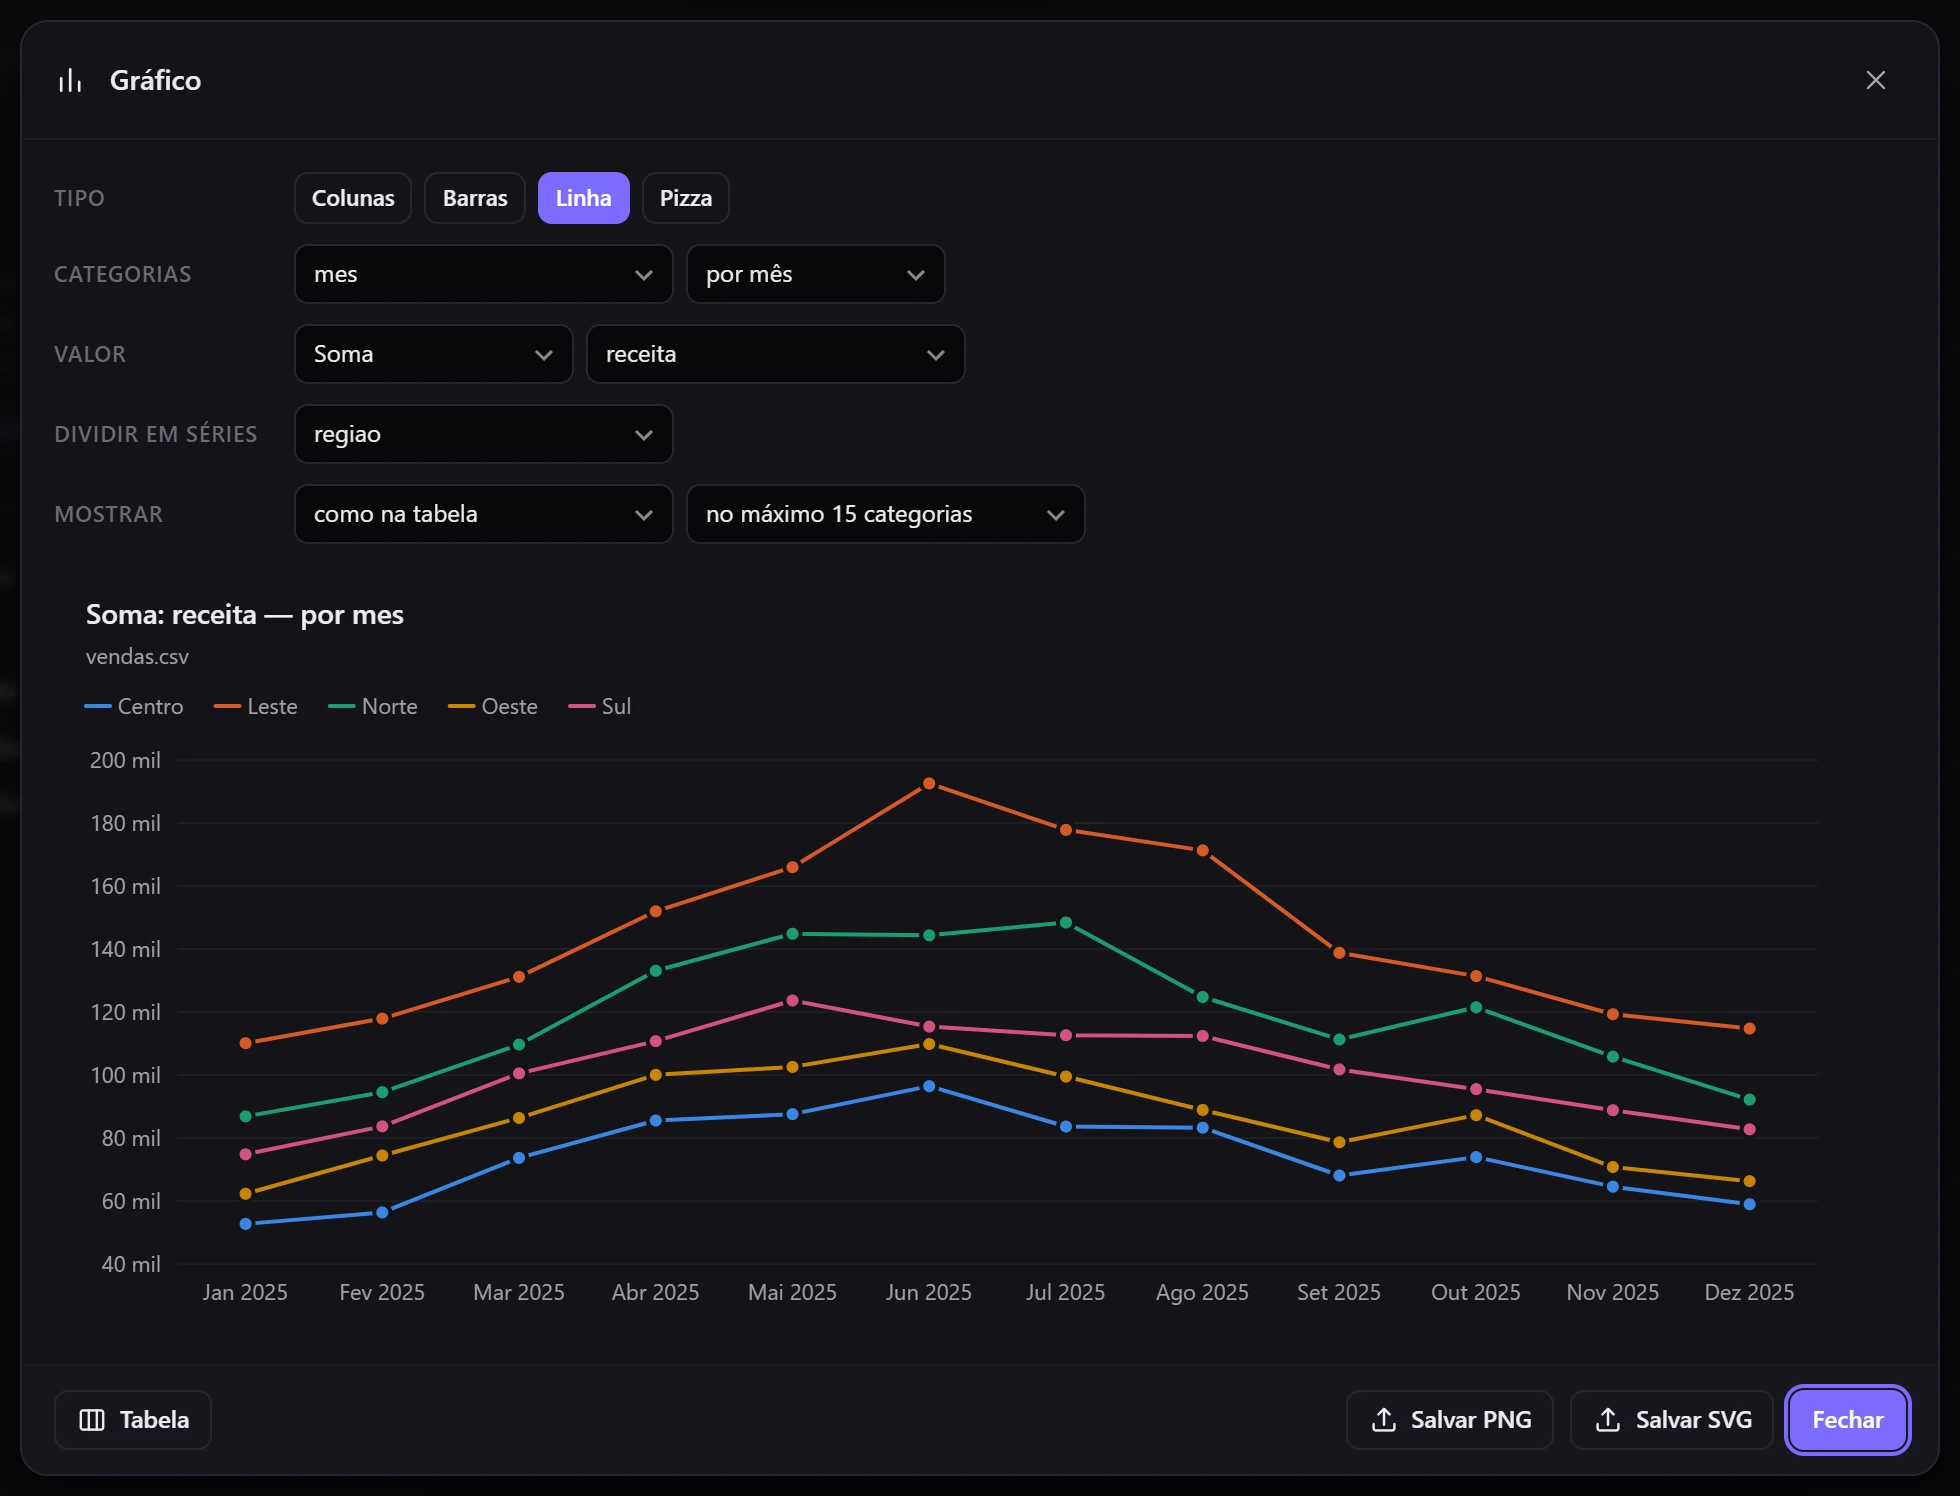
Task: Click the upload icon in Salvar PNG
Action: click(1384, 1419)
